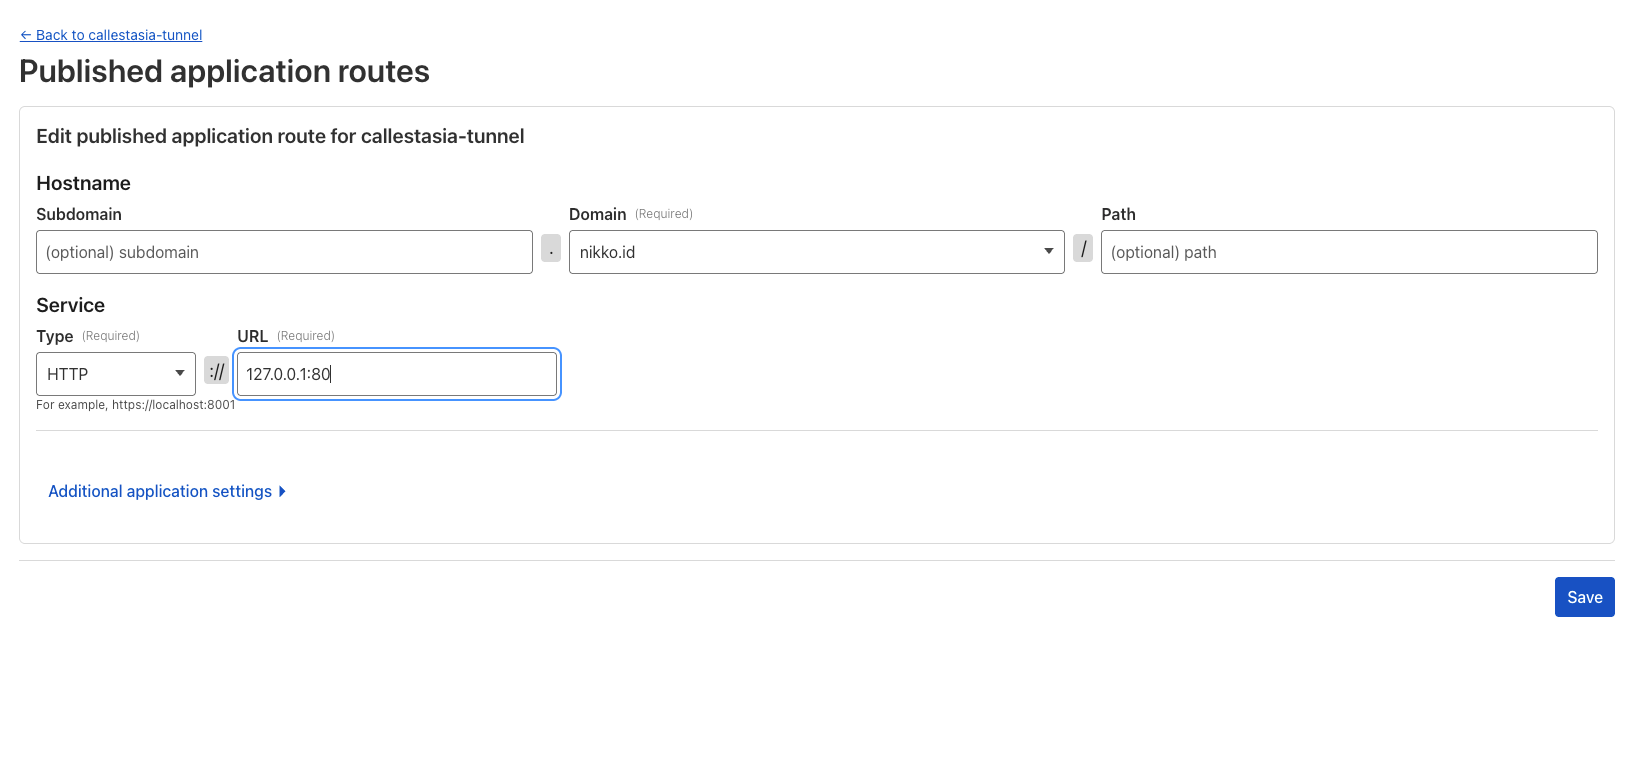Click the Domain field label
Image resolution: width=1645 pixels, height=767 pixels.
597,214
